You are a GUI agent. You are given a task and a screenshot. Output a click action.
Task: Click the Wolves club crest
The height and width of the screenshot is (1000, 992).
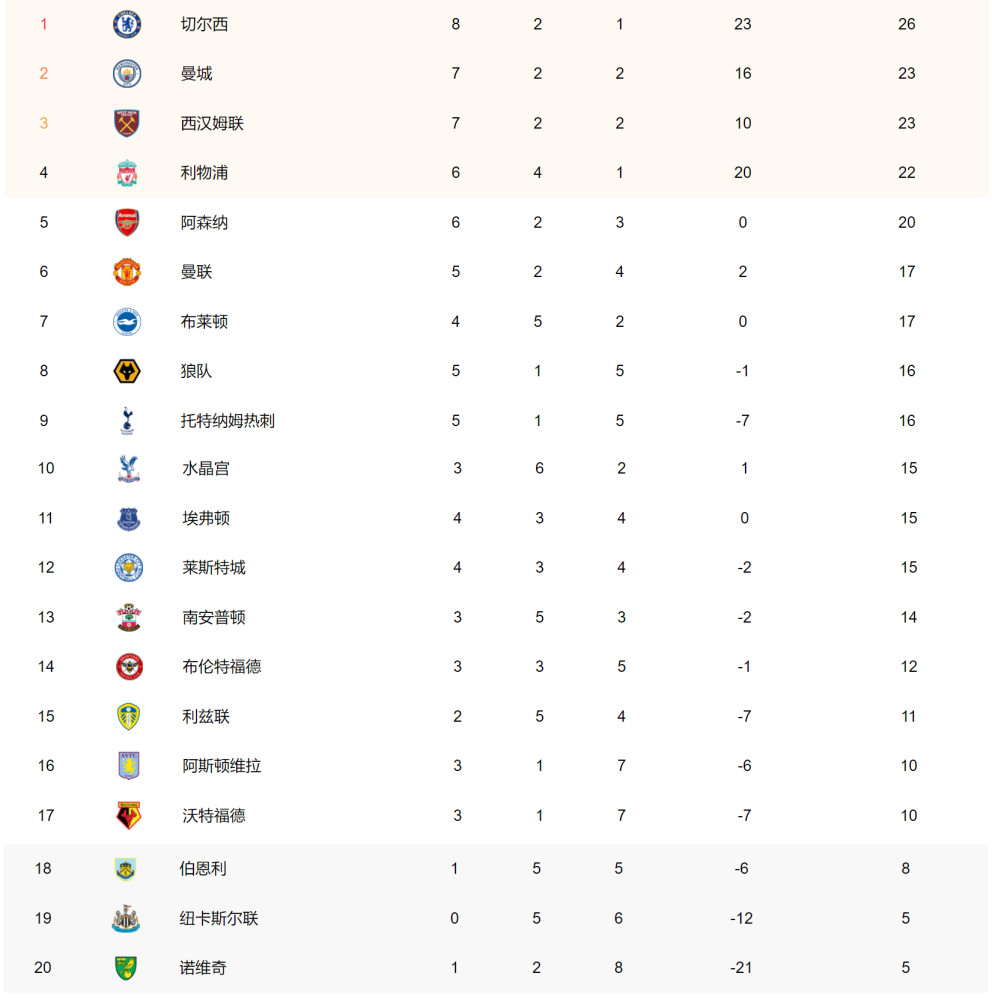[x=127, y=371]
